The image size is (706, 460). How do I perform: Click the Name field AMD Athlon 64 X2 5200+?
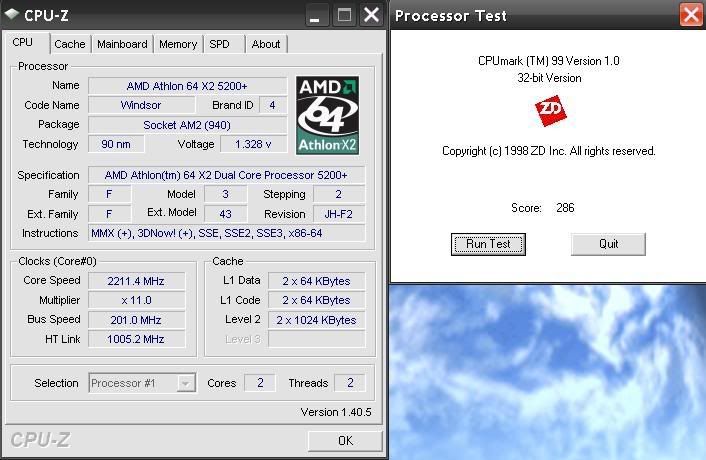pyautogui.click(x=187, y=86)
